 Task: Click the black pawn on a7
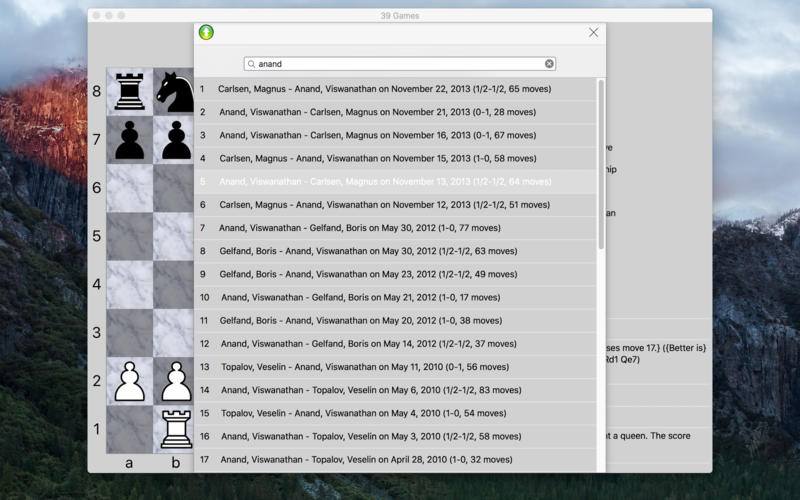pyautogui.click(x=130, y=140)
